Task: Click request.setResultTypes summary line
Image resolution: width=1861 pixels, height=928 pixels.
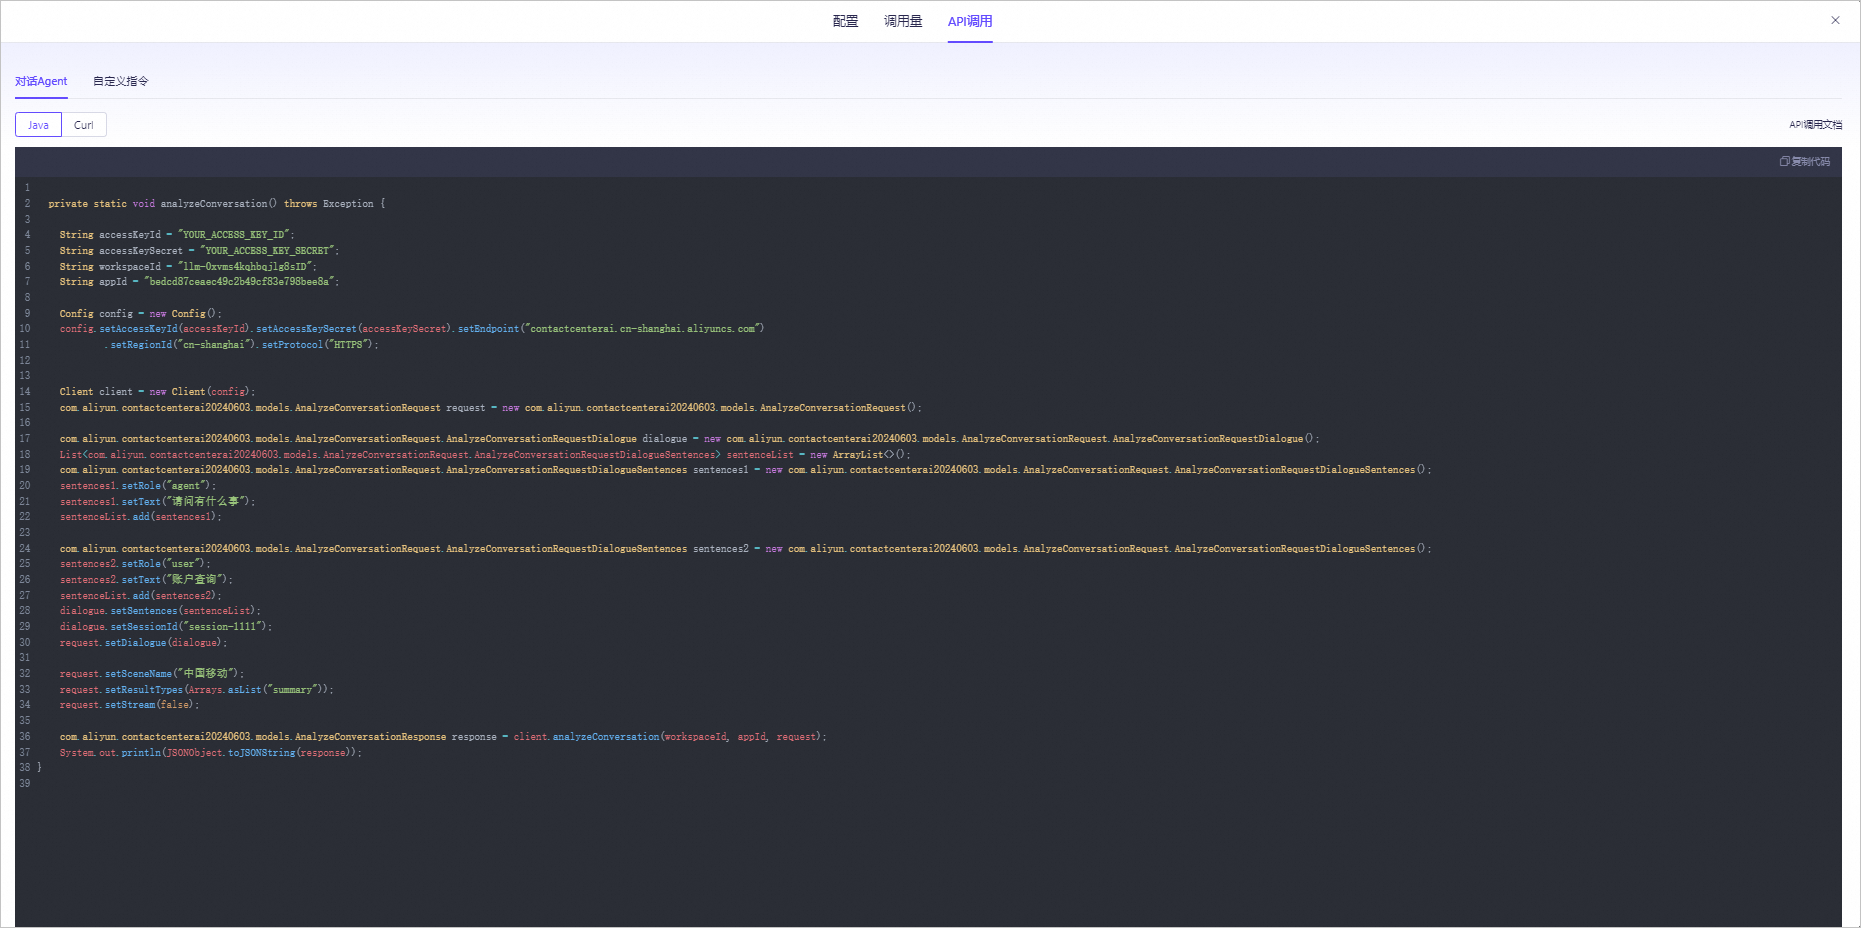Action: tap(196, 690)
